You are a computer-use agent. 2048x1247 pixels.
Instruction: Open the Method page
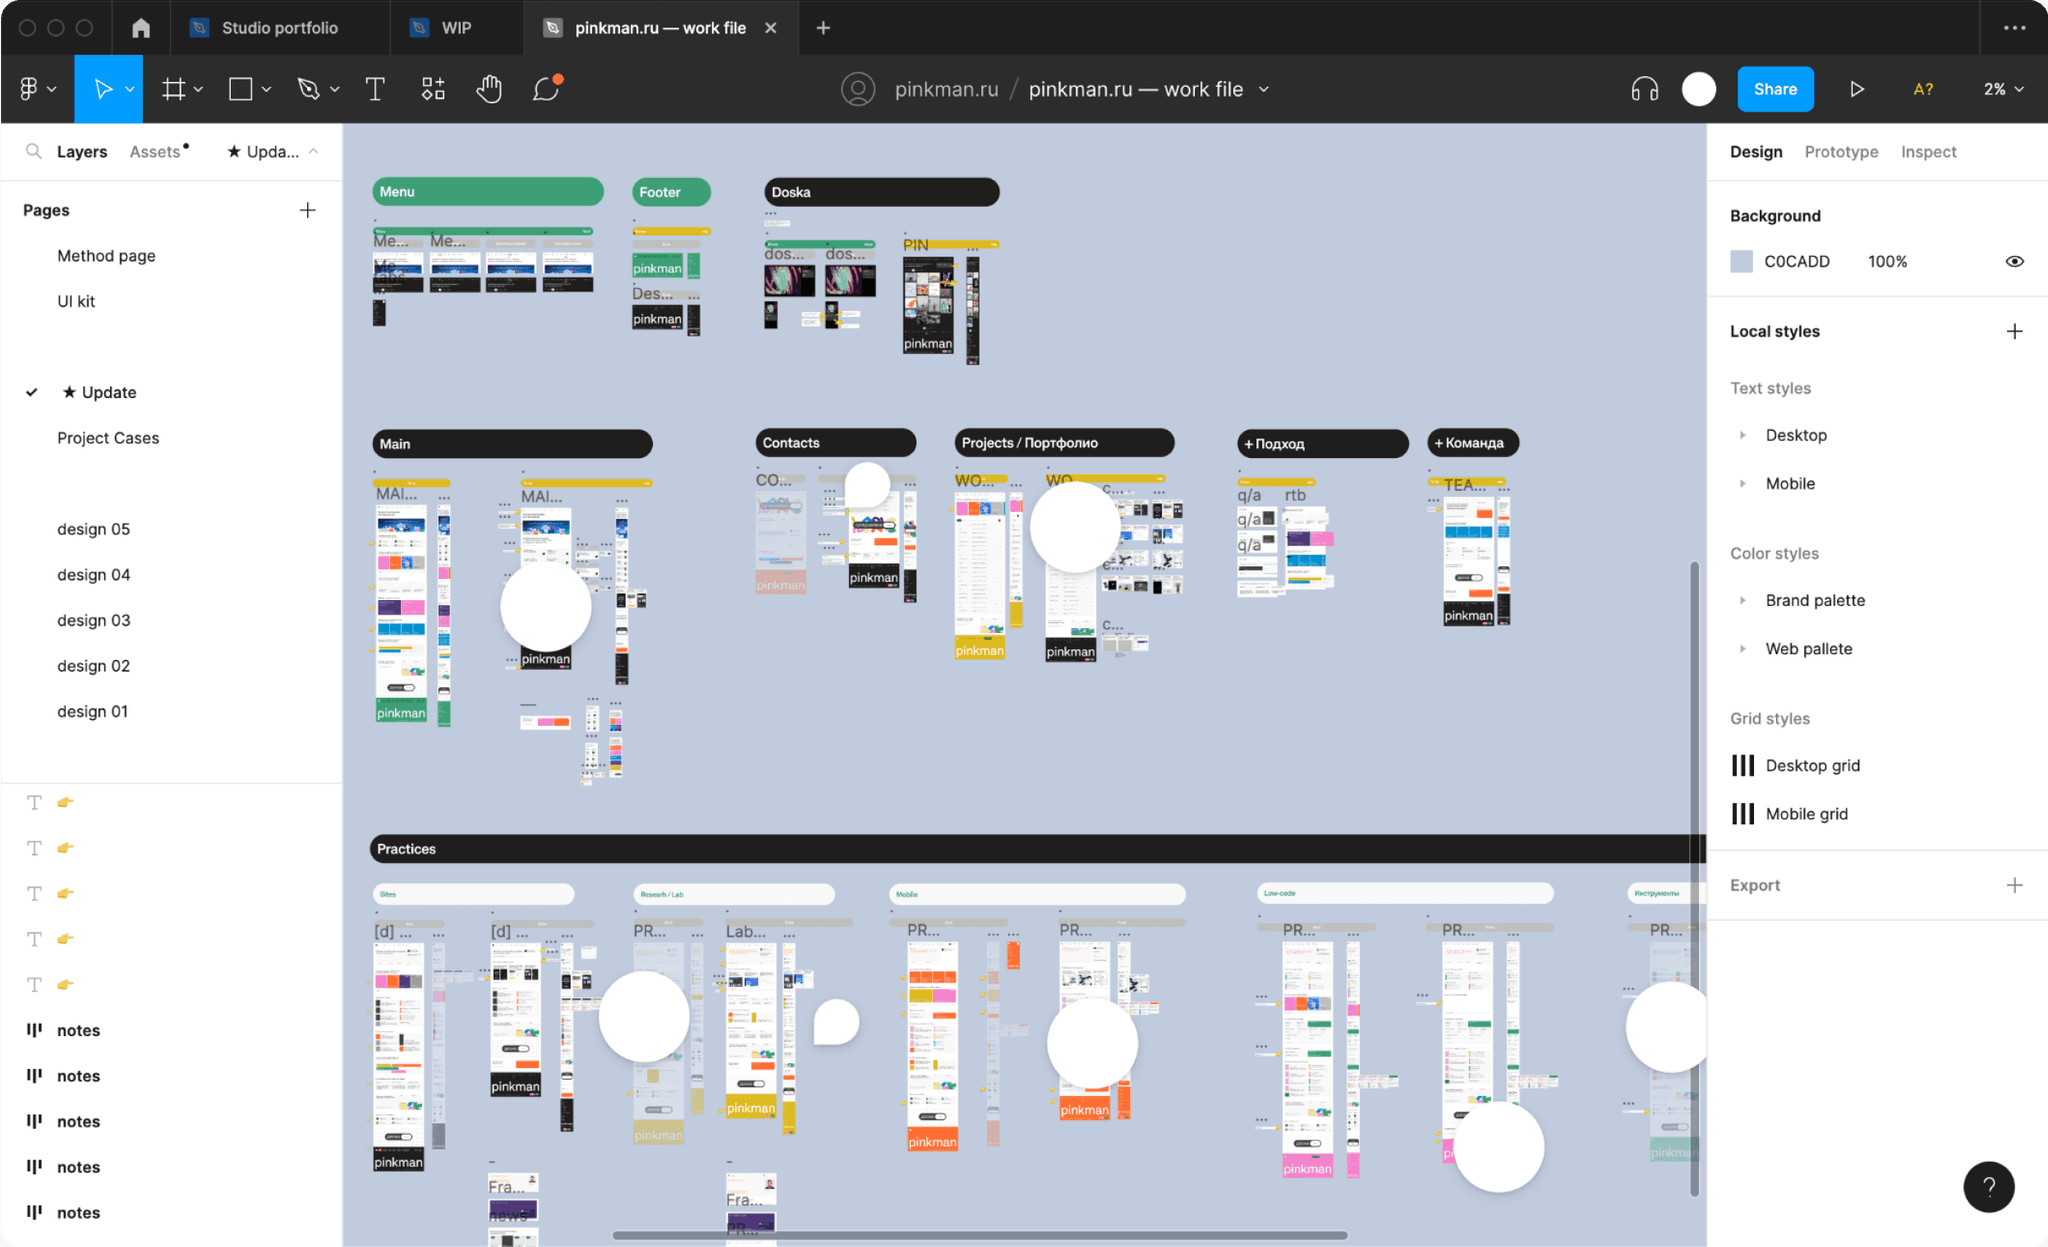tap(106, 256)
